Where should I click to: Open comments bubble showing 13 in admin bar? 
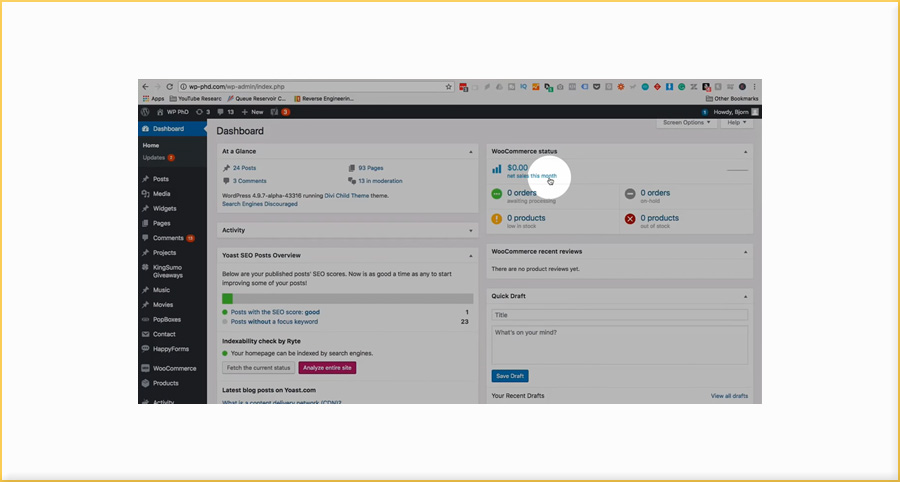pos(225,112)
